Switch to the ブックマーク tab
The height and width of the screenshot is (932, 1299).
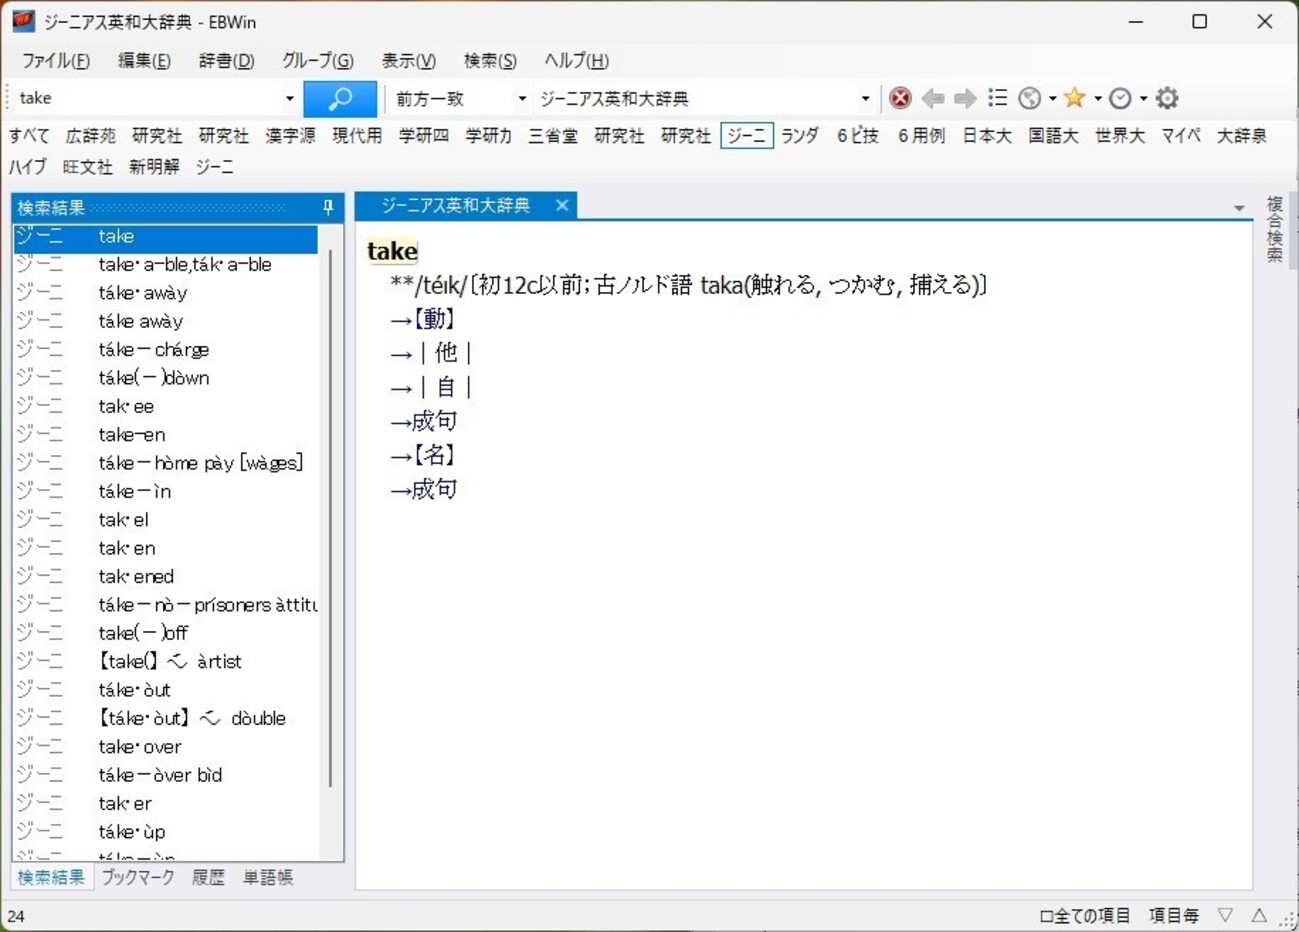click(138, 877)
